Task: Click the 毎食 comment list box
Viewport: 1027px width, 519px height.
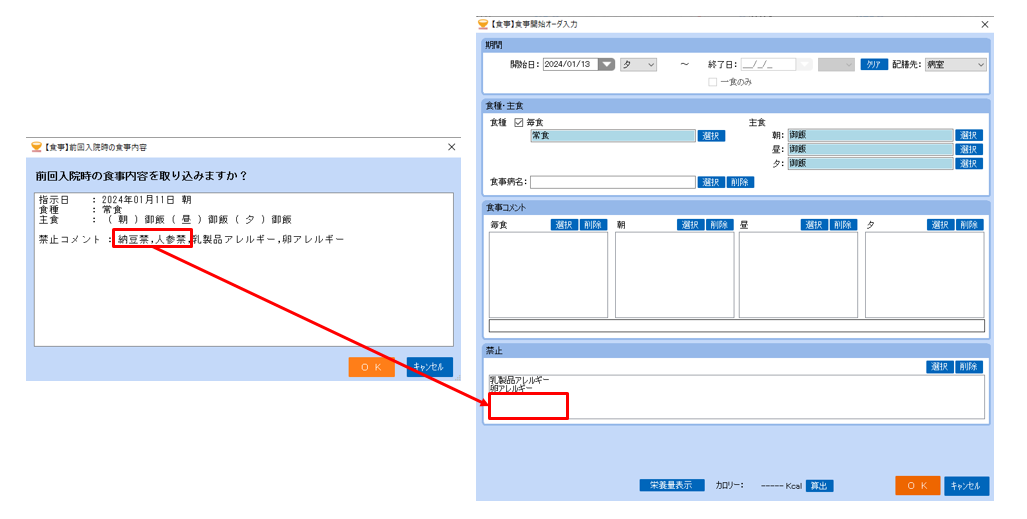Action: [548, 275]
